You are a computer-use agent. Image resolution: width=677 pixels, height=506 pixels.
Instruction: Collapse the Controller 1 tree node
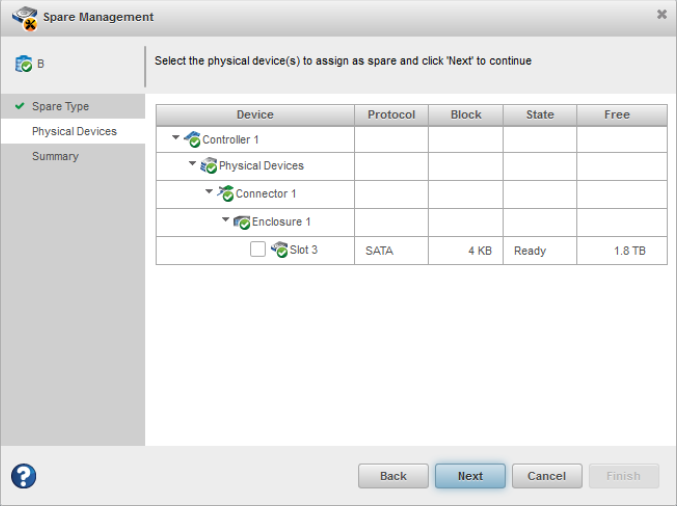(177, 138)
